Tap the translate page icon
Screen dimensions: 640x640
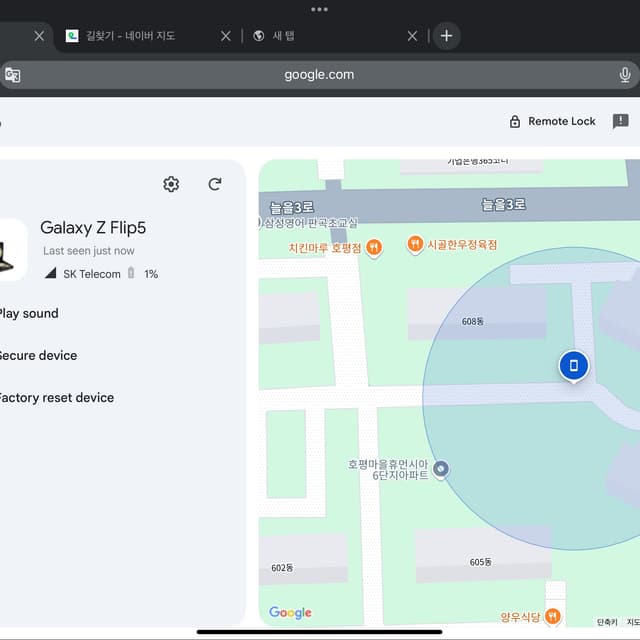pos(13,75)
